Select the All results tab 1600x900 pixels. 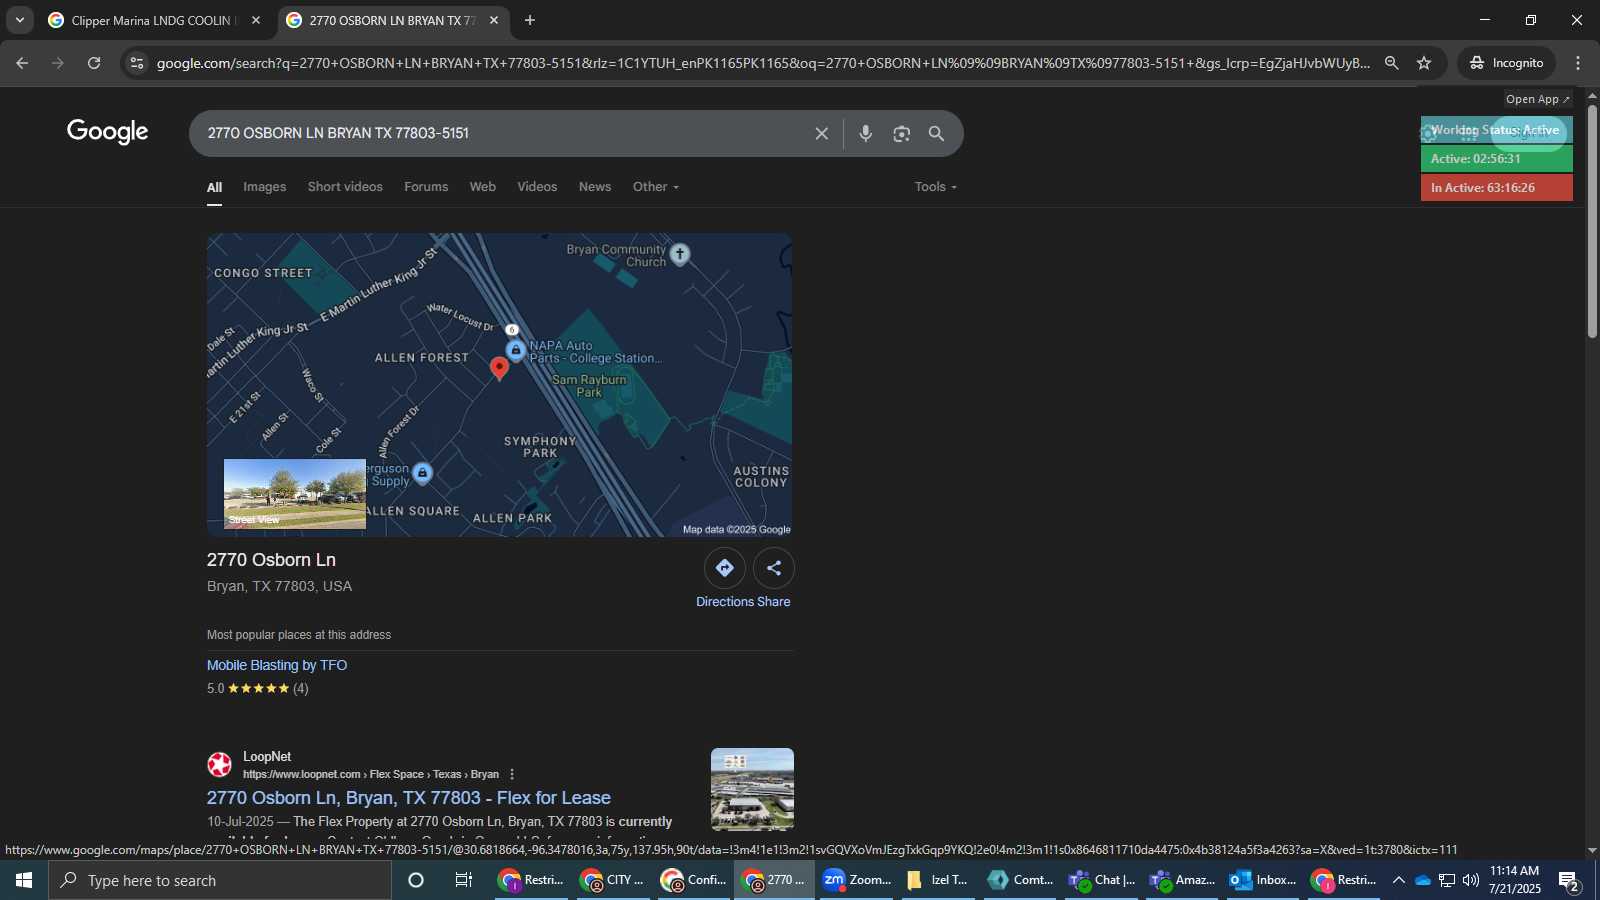pos(214,187)
